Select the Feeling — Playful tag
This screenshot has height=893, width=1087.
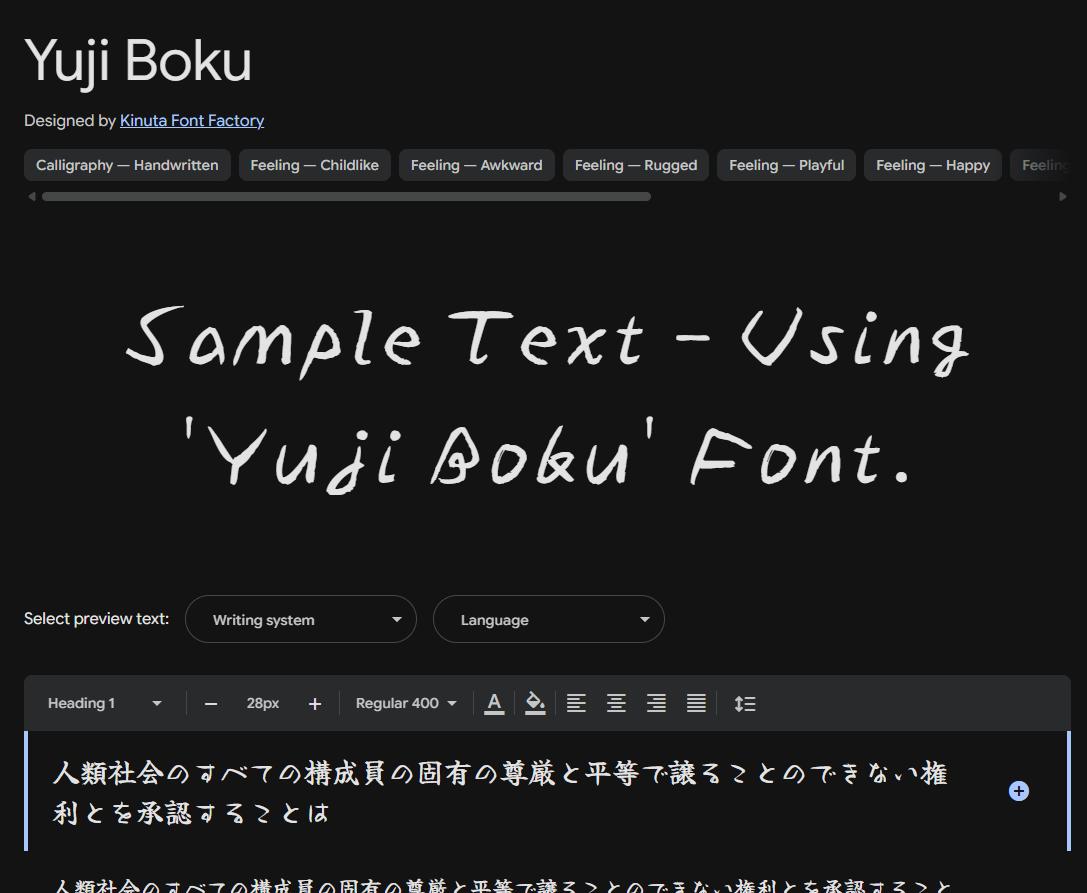787,165
